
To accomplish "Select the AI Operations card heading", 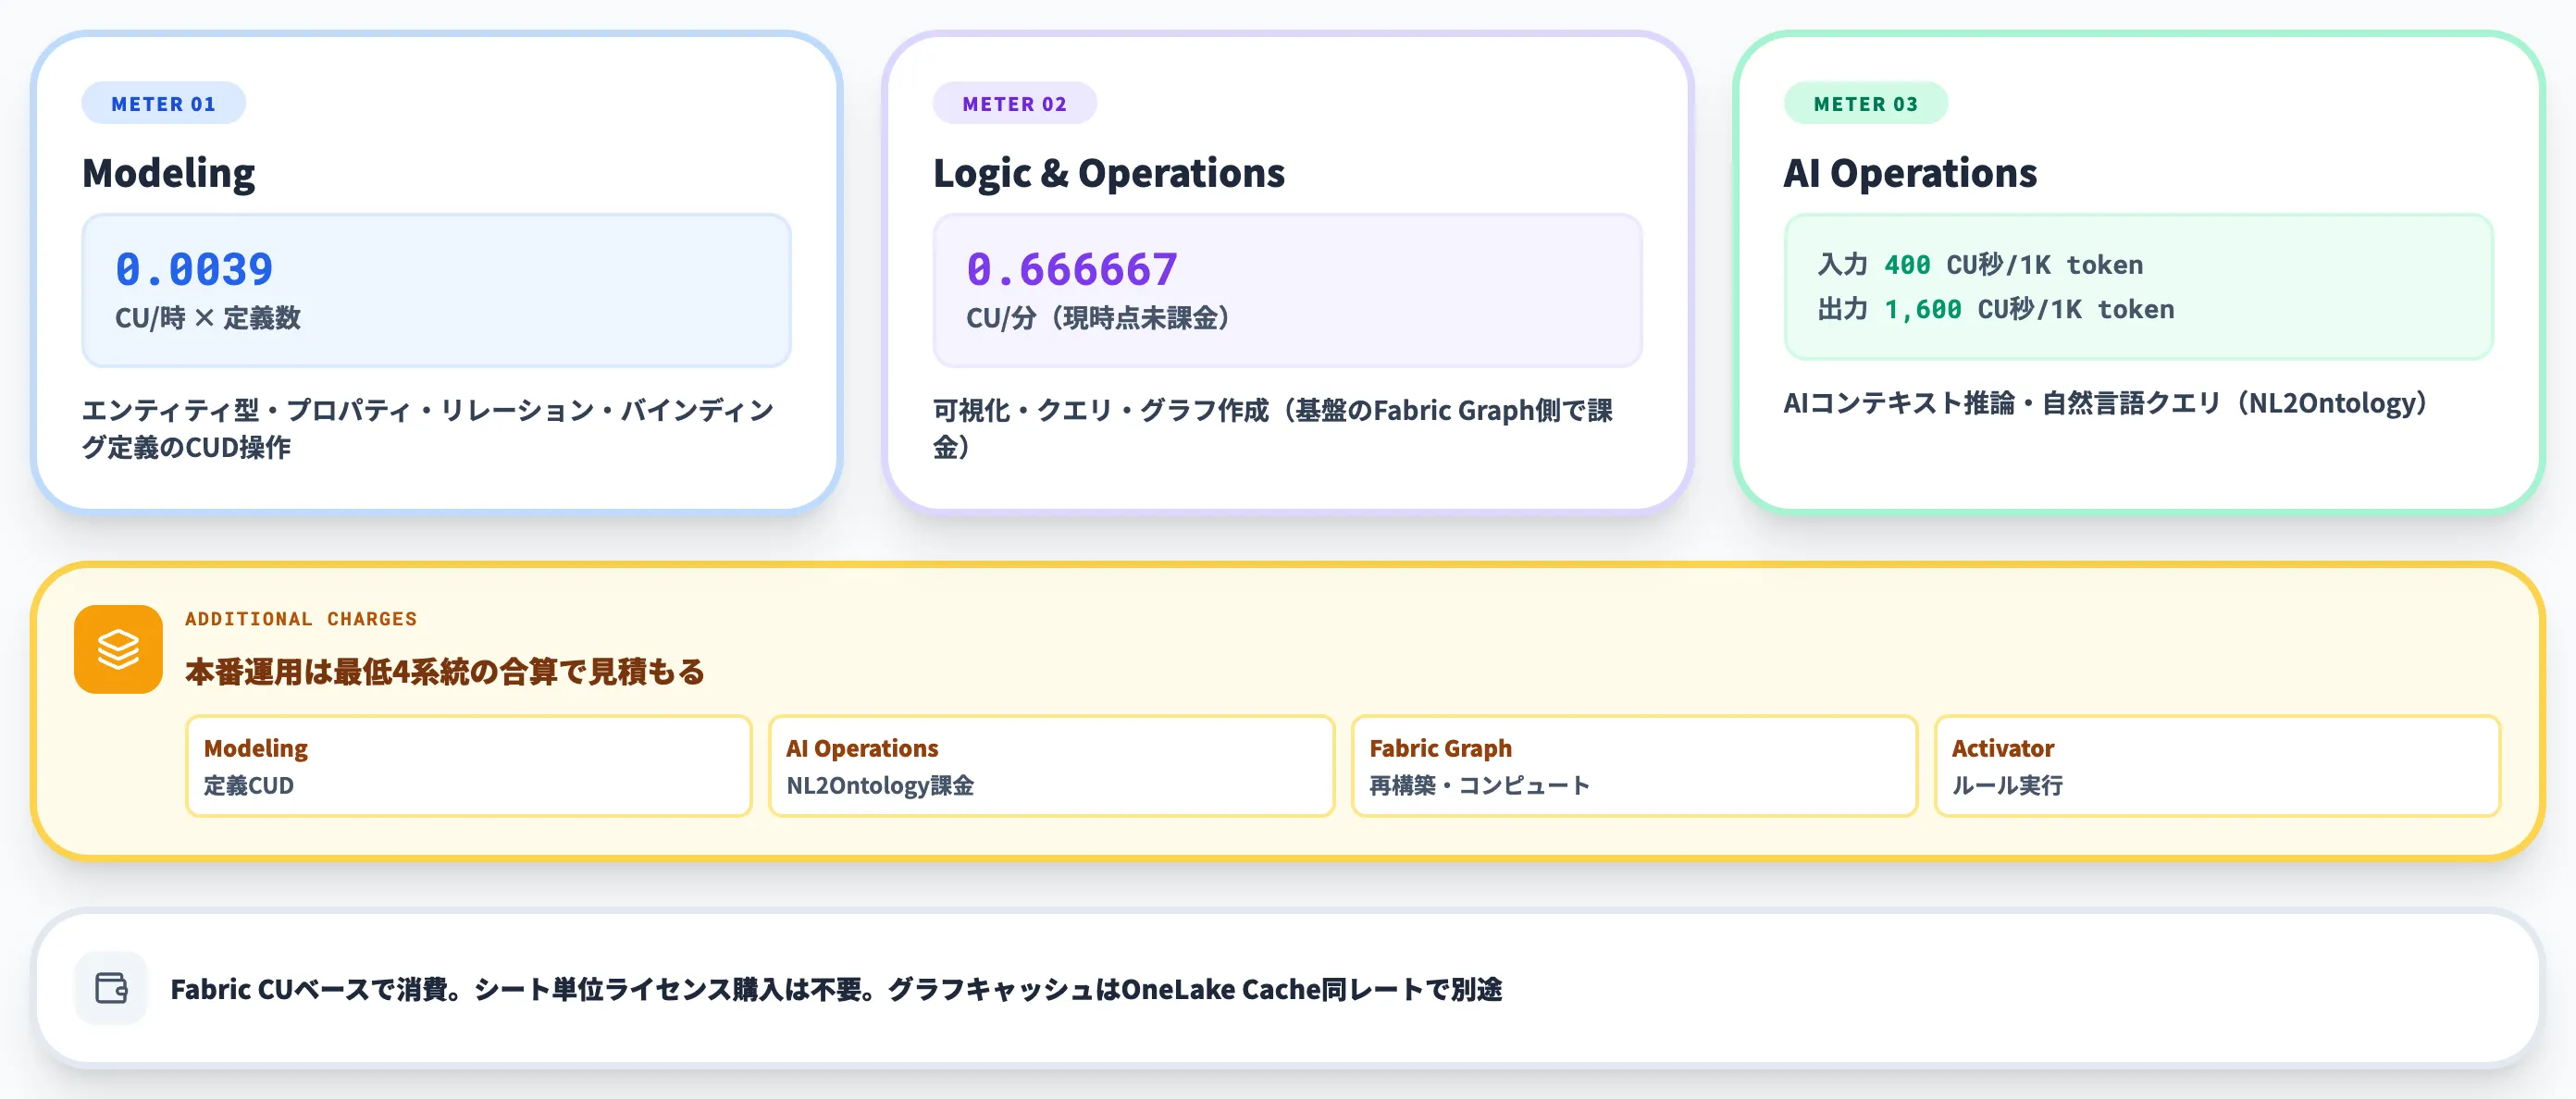I will (1910, 172).
